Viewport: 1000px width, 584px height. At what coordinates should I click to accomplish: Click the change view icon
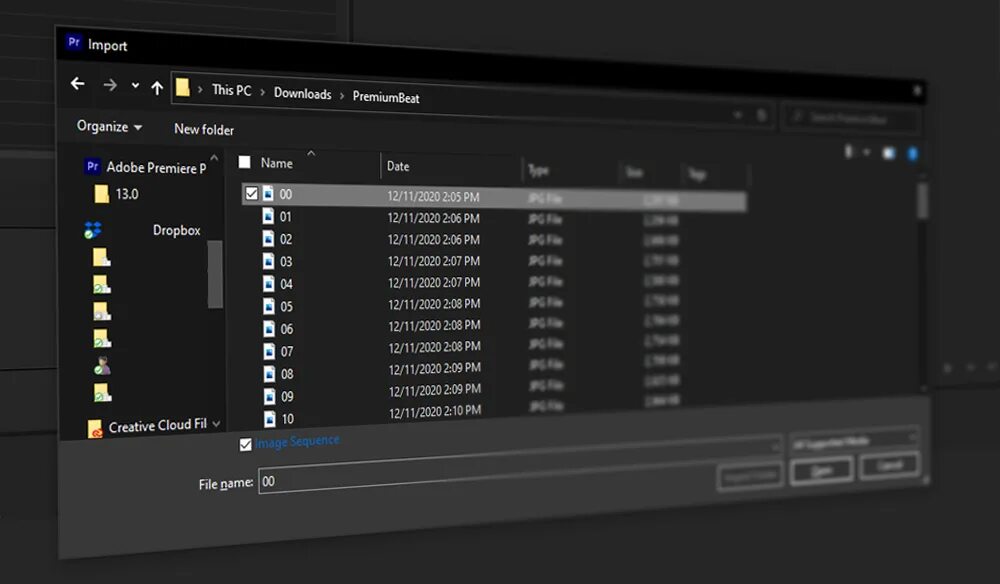[848, 152]
